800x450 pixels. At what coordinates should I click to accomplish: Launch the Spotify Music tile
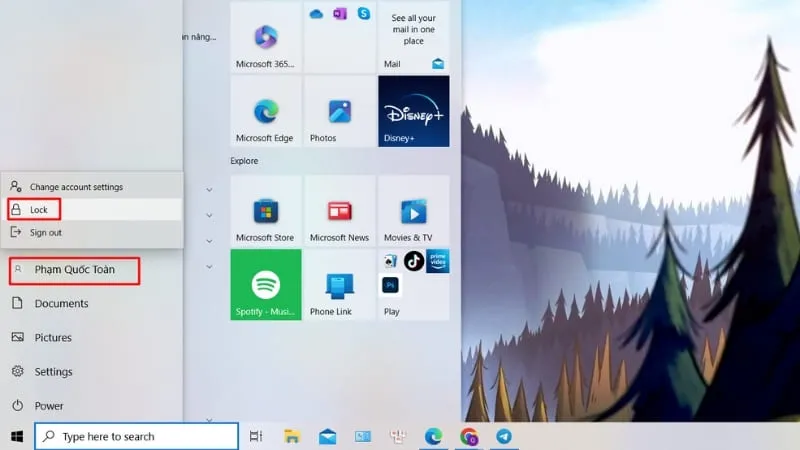(265, 284)
